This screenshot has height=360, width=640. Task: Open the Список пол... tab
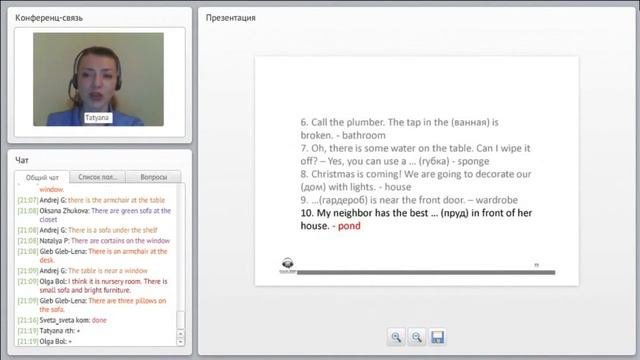pos(98,177)
